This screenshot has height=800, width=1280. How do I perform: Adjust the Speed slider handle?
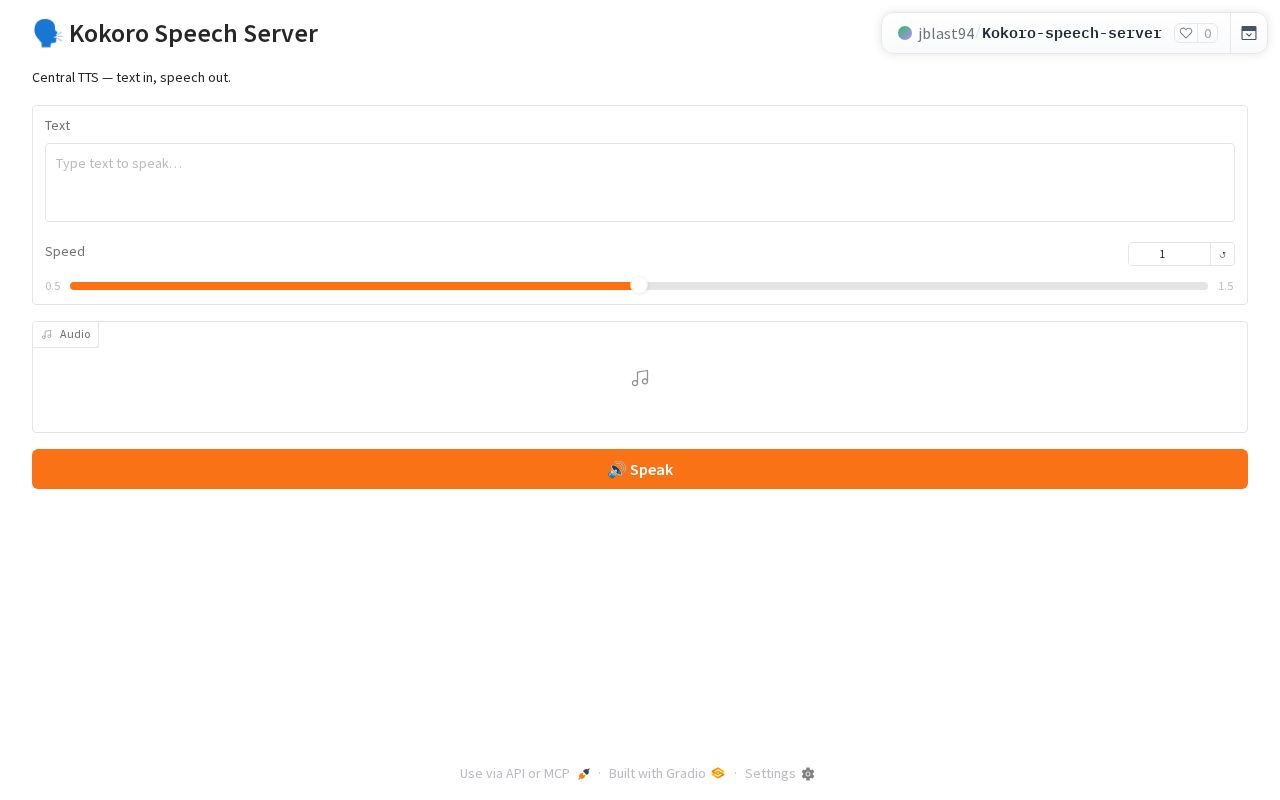click(x=639, y=286)
